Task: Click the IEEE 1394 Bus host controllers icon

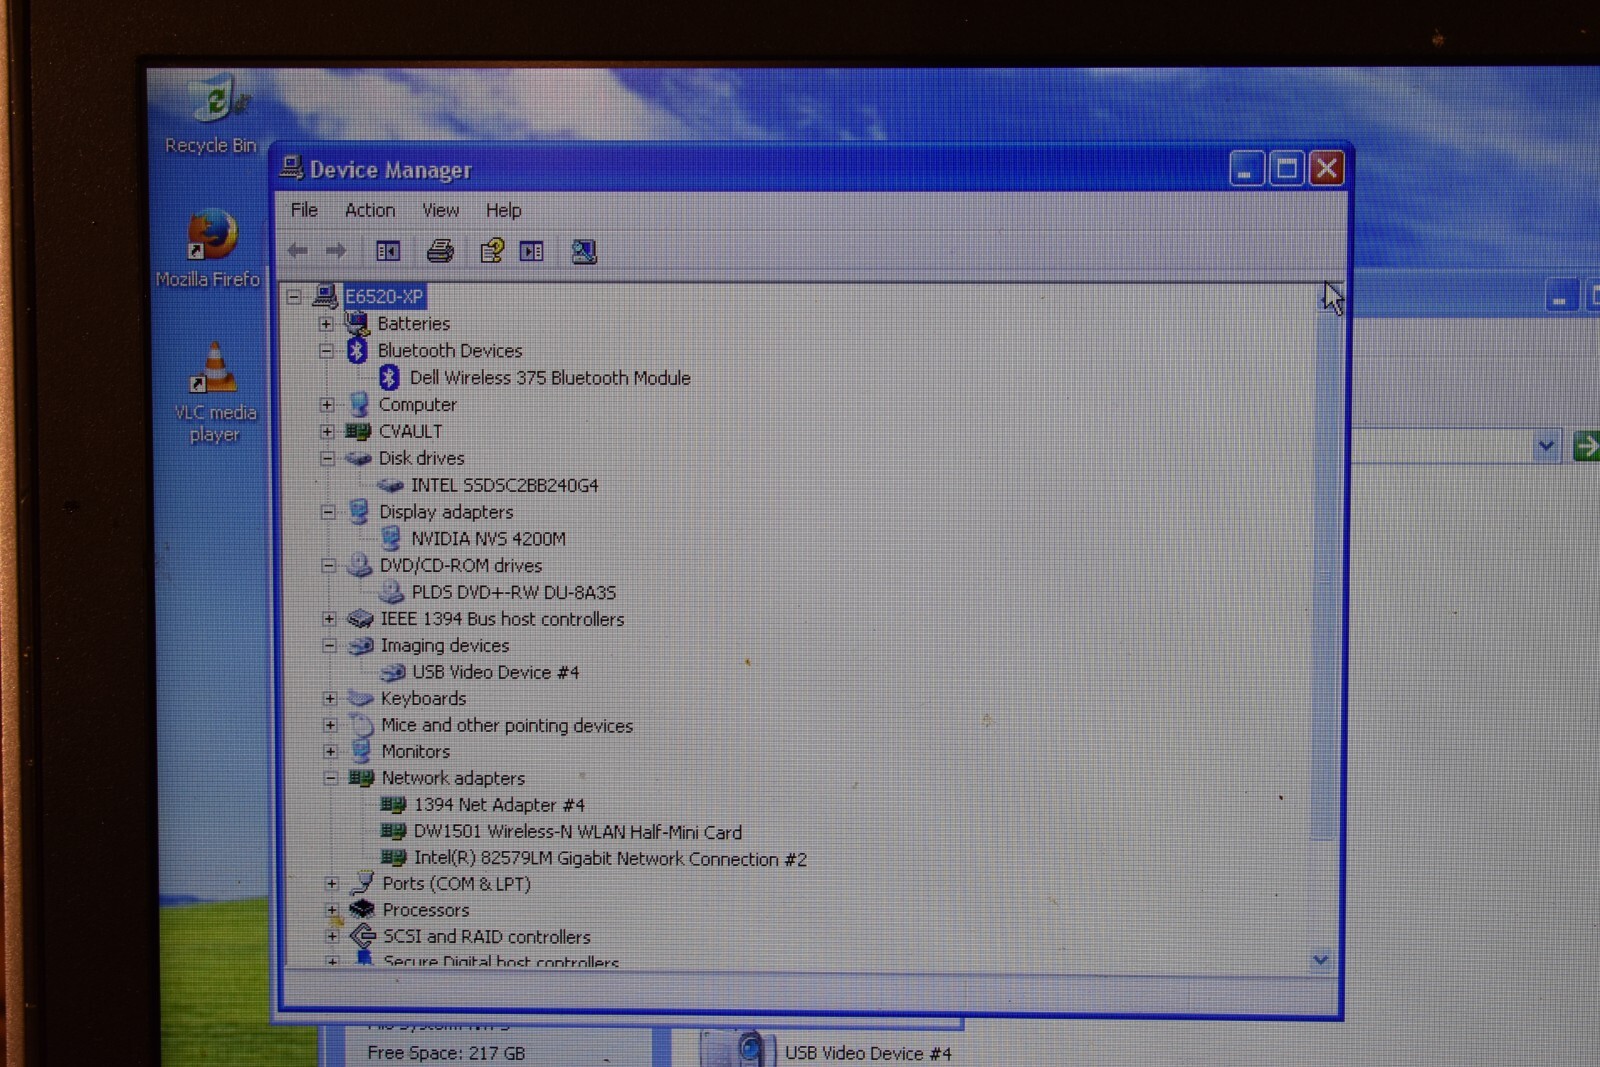Action: point(360,619)
